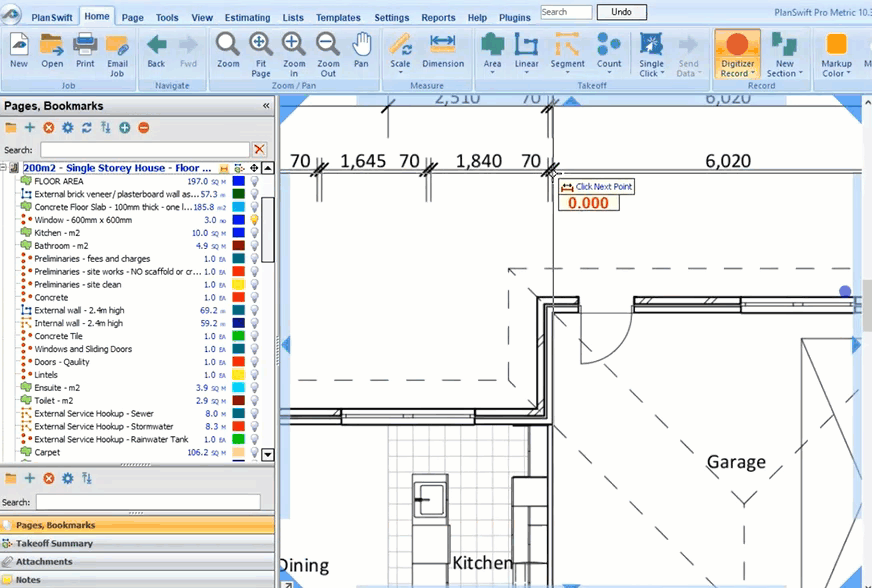Viewport: 872px width, 588px height.
Task: Open the Single Click dropdown arrow
Action: (662, 73)
